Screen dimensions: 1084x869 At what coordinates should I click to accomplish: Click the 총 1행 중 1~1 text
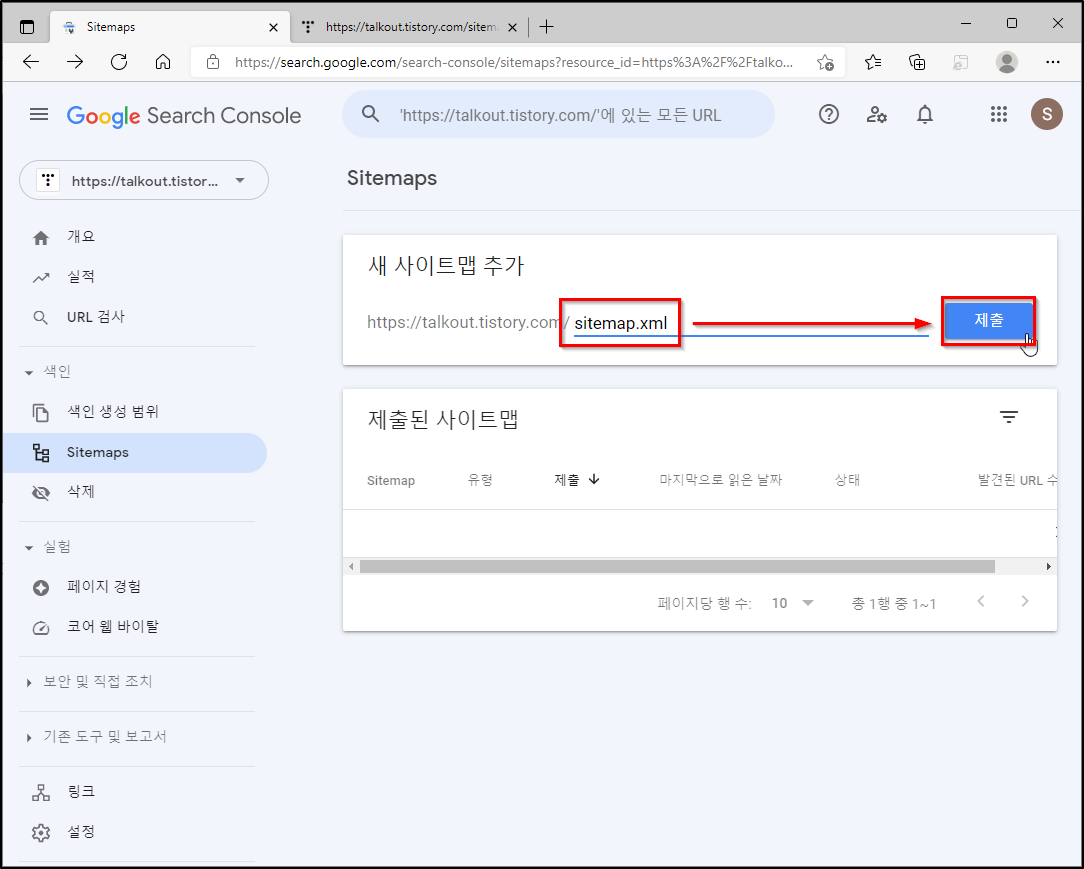893,604
